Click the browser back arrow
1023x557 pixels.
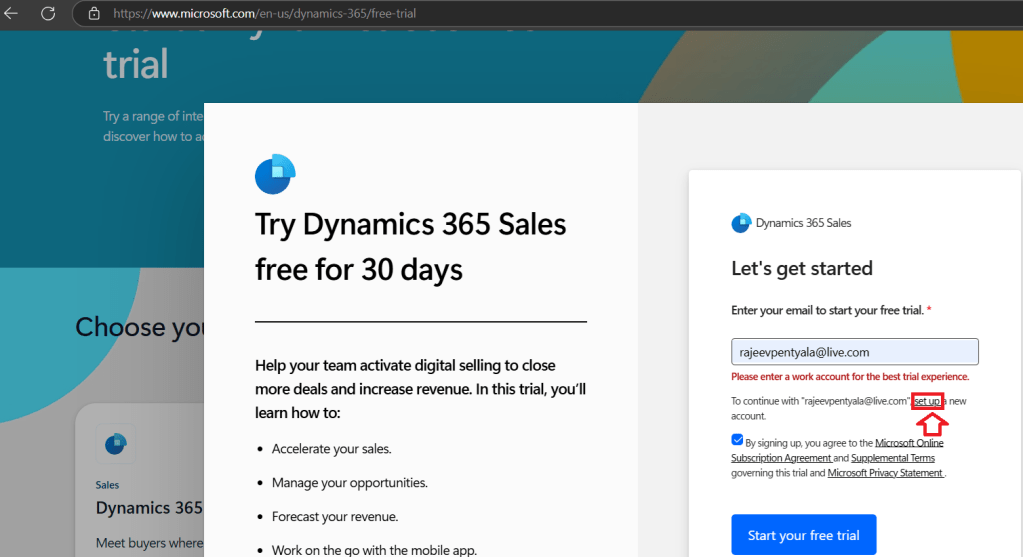pos(12,14)
